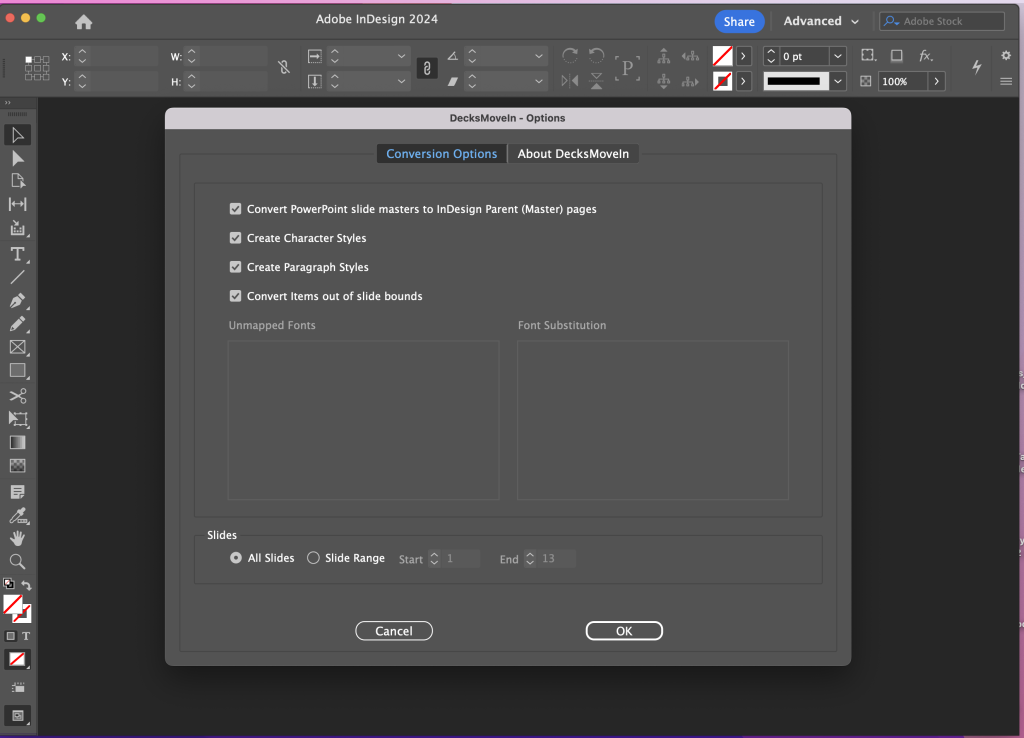Select the Line tool
The width and height of the screenshot is (1024, 738).
[18, 278]
